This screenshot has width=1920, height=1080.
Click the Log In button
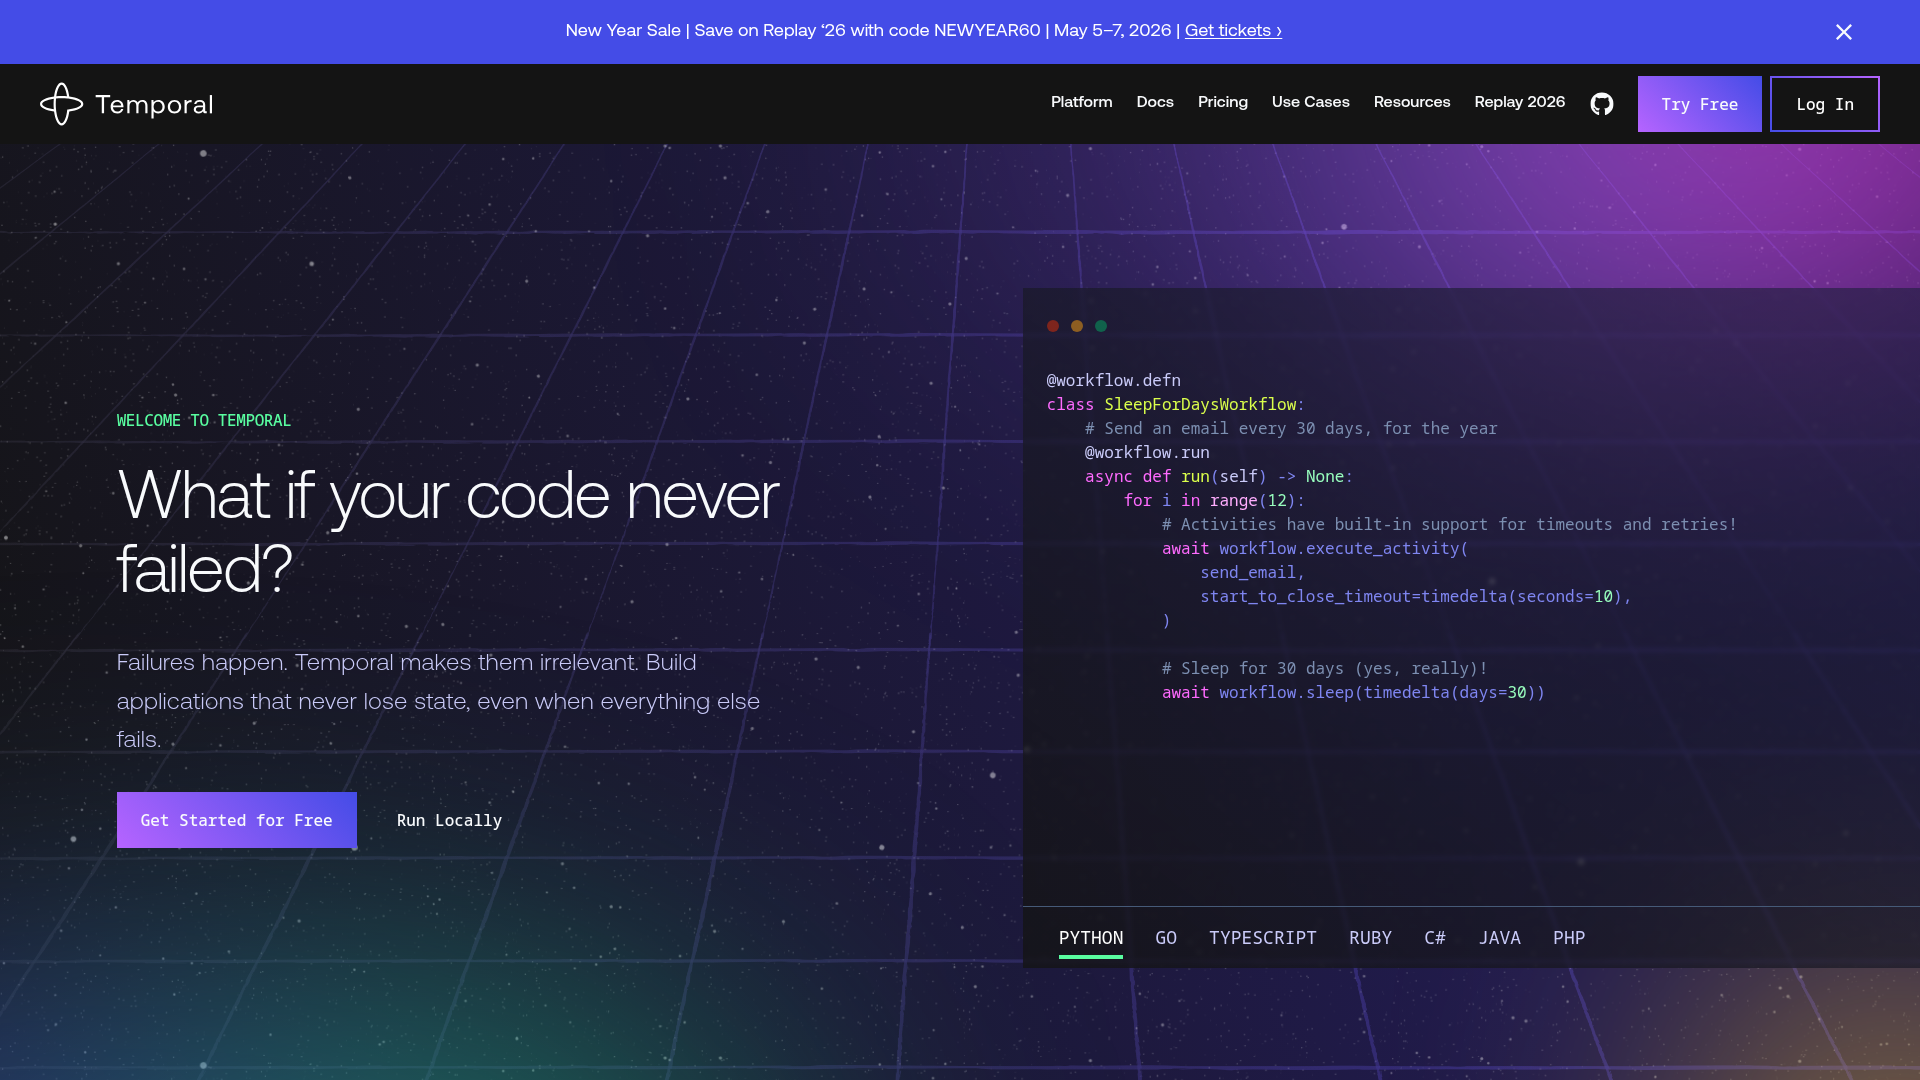[1824, 103]
